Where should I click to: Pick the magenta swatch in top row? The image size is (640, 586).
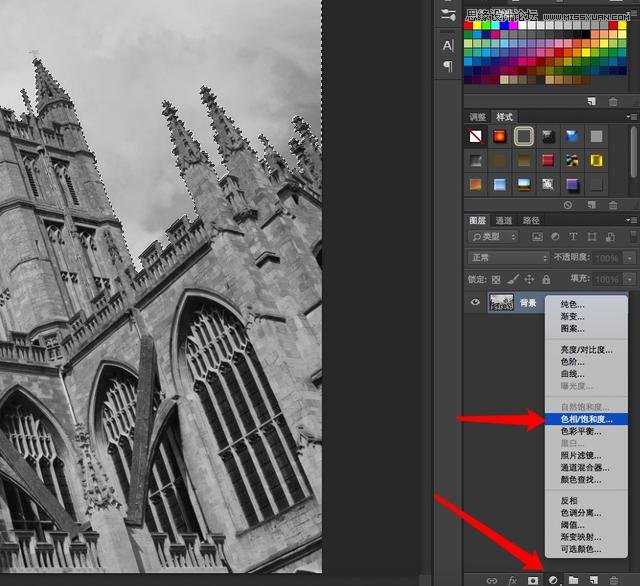513,25
